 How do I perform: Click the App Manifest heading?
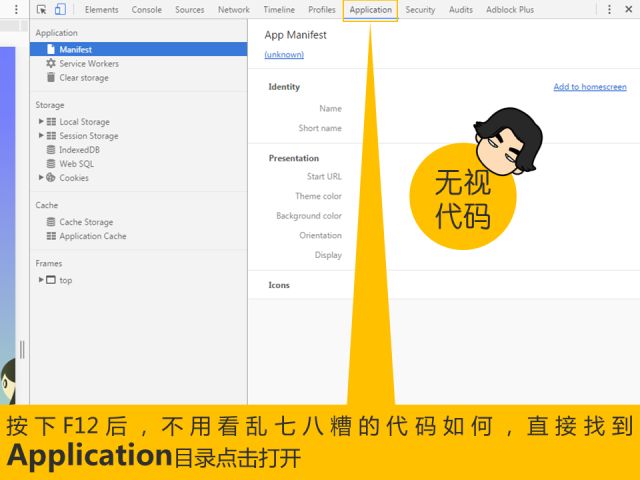coord(296,35)
